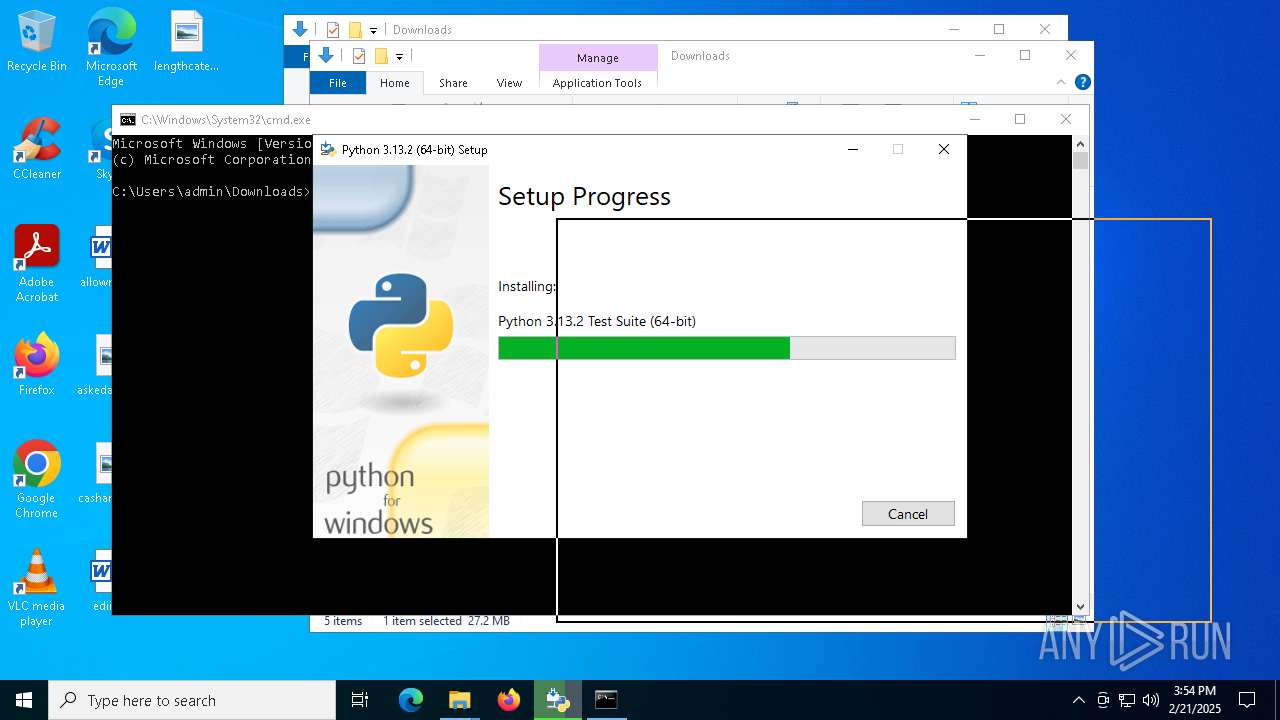This screenshot has height=720, width=1280.
Task: Click New folder icon in front Downloads toolbar
Action: coord(381,56)
